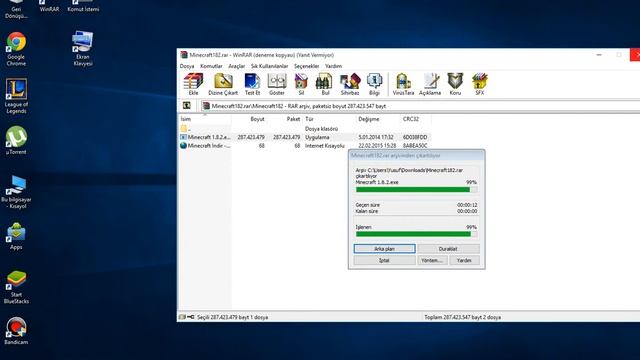This screenshot has width=640, height=360.
Task: Click the 22.02.2015 15:28 date cell
Action: 377,145
